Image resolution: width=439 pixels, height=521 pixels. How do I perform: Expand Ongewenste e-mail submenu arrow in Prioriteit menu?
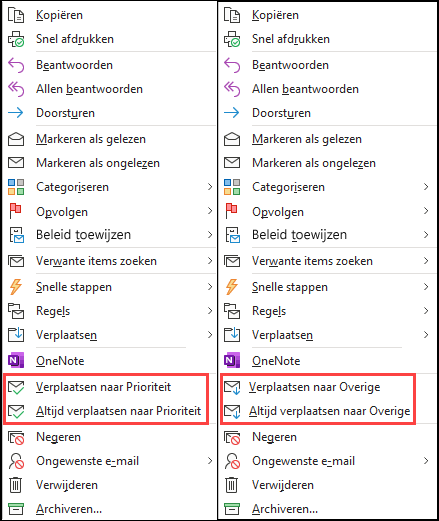coord(210,461)
